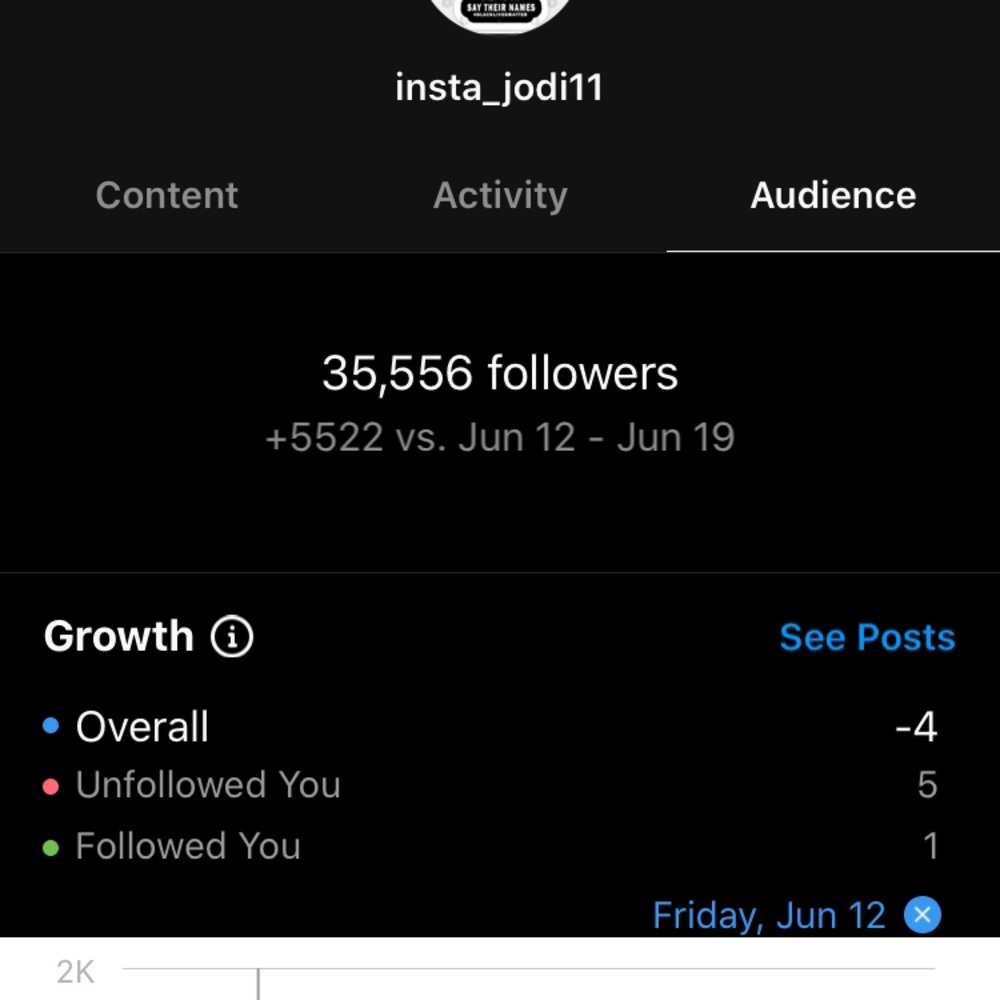This screenshot has height=1000, width=1000.
Task: Toggle the Overall growth metric row
Action: click(142, 726)
